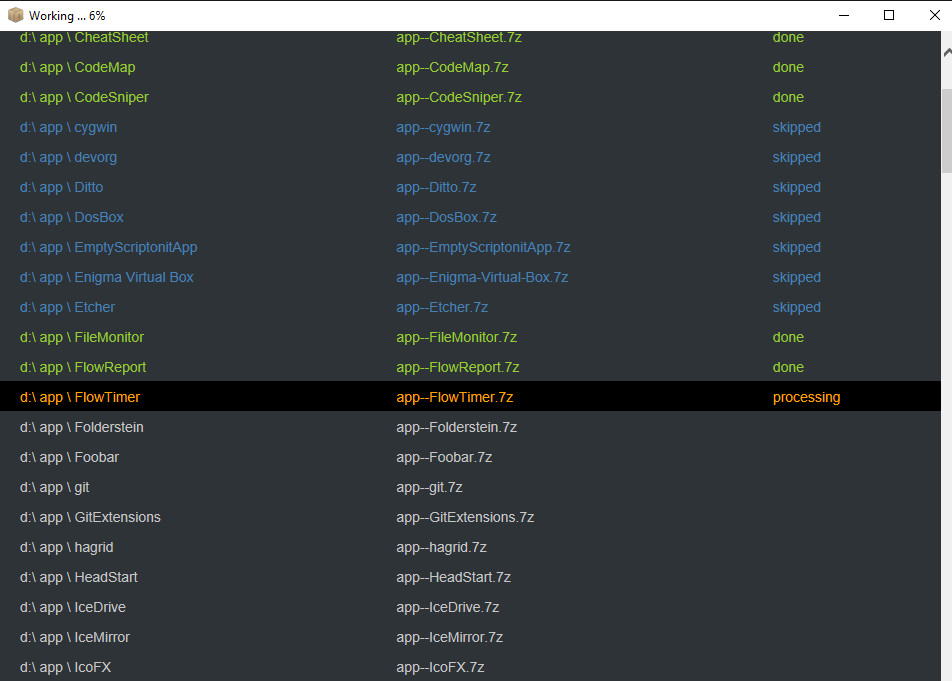Select the d:\ app \ IceMirror row
The width and height of the screenshot is (952, 681).
pos(471,638)
